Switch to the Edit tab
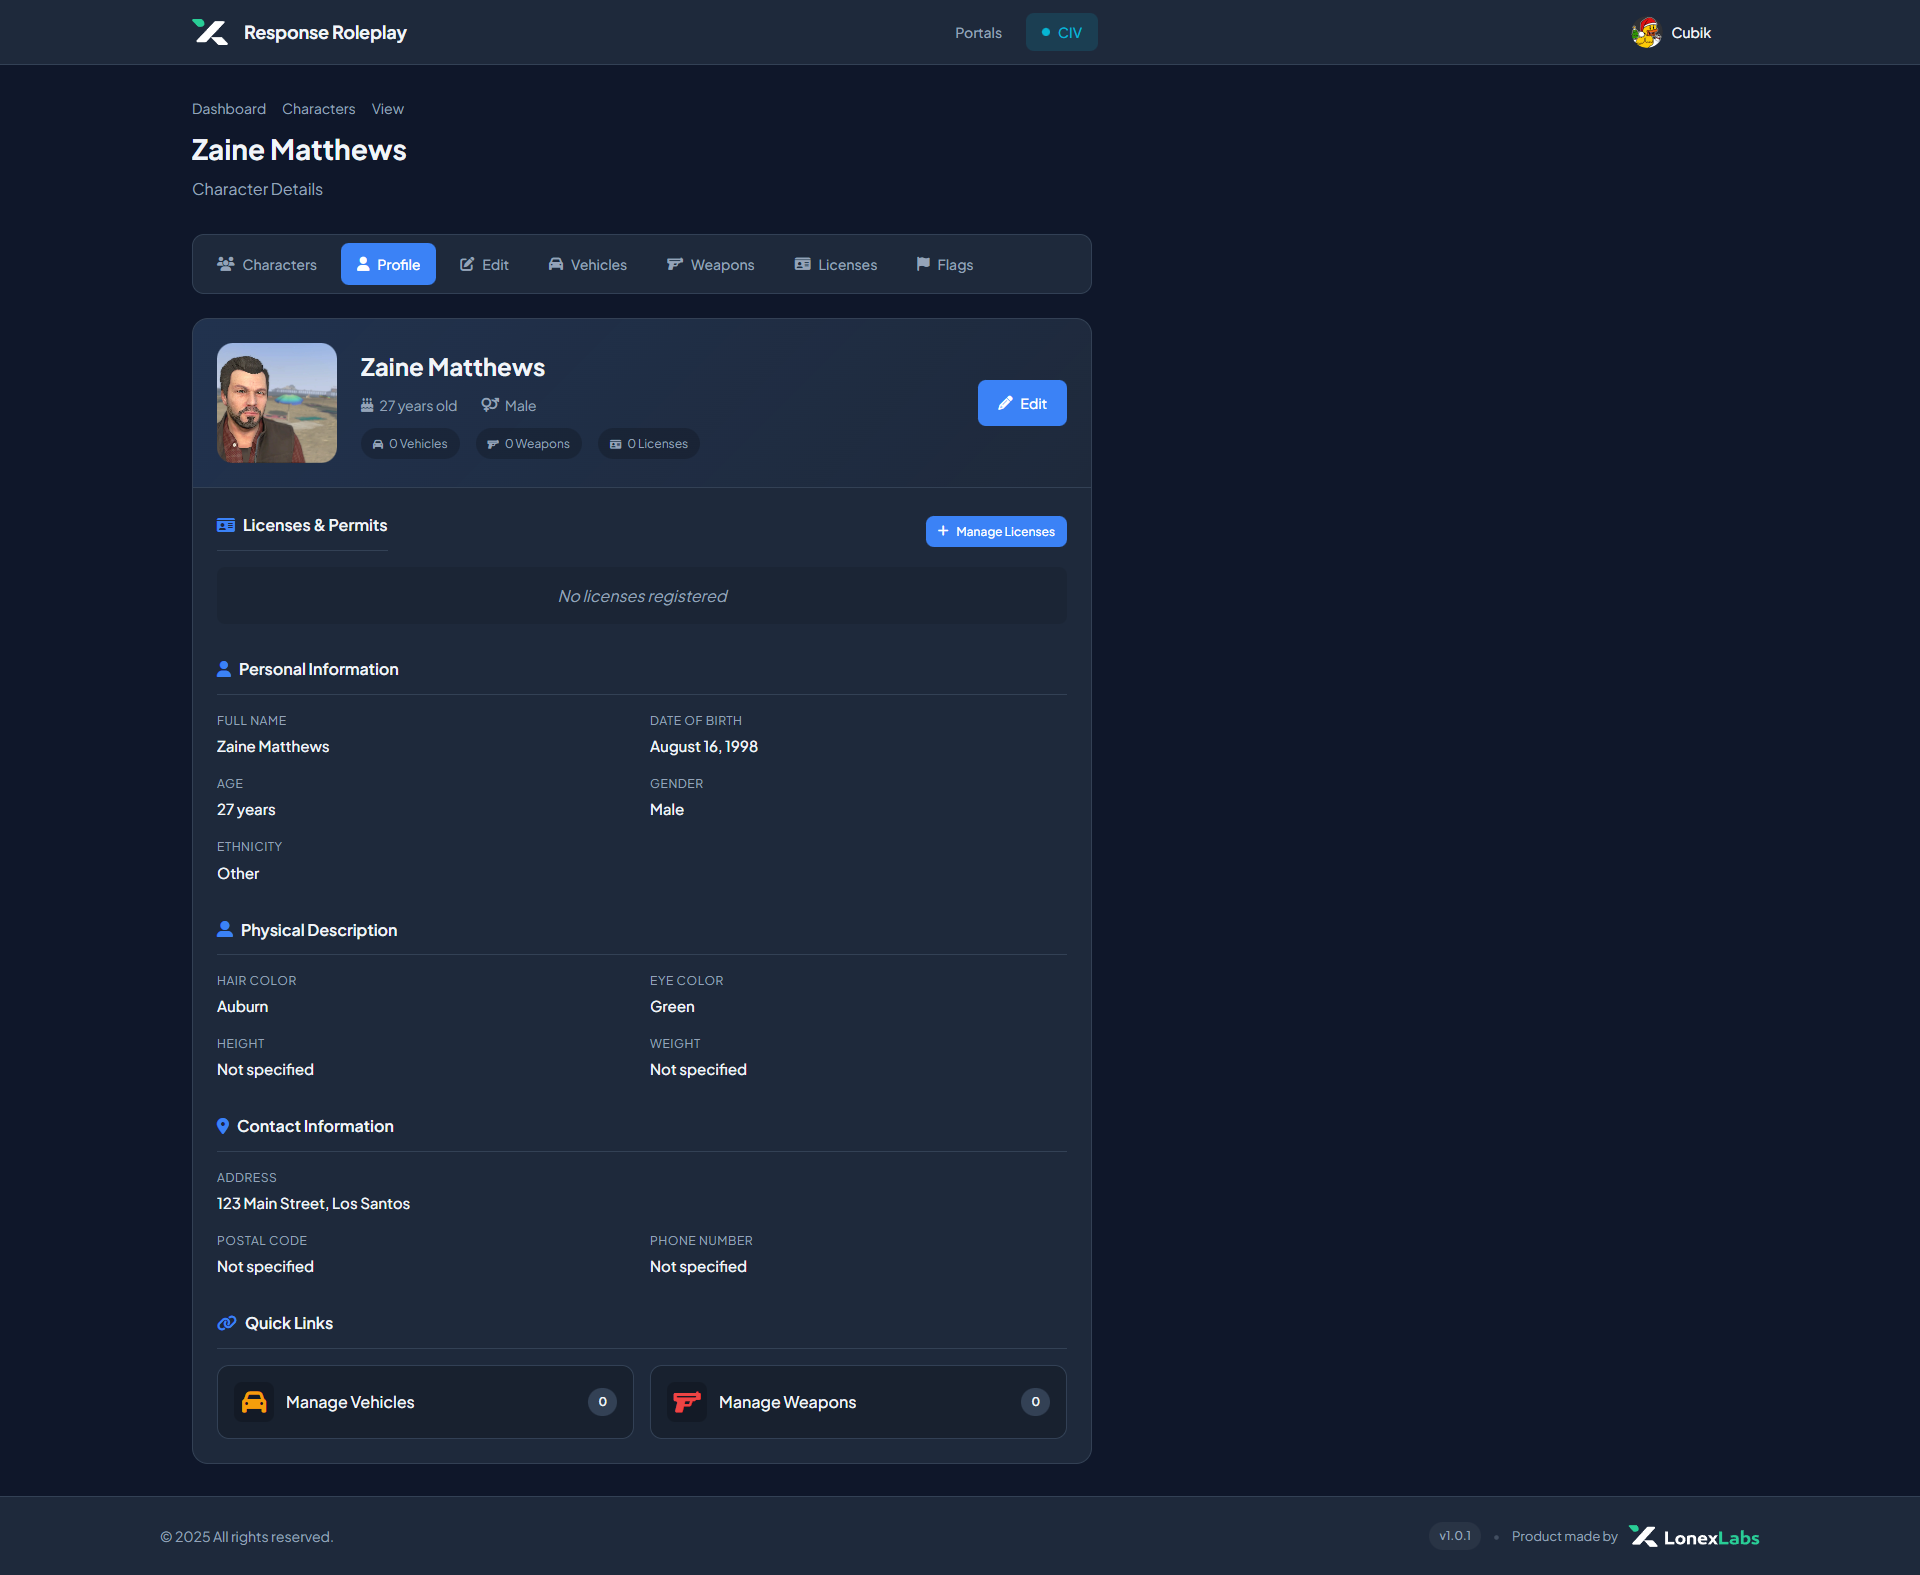The height and width of the screenshot is (1575, 1920). (484, 264)
